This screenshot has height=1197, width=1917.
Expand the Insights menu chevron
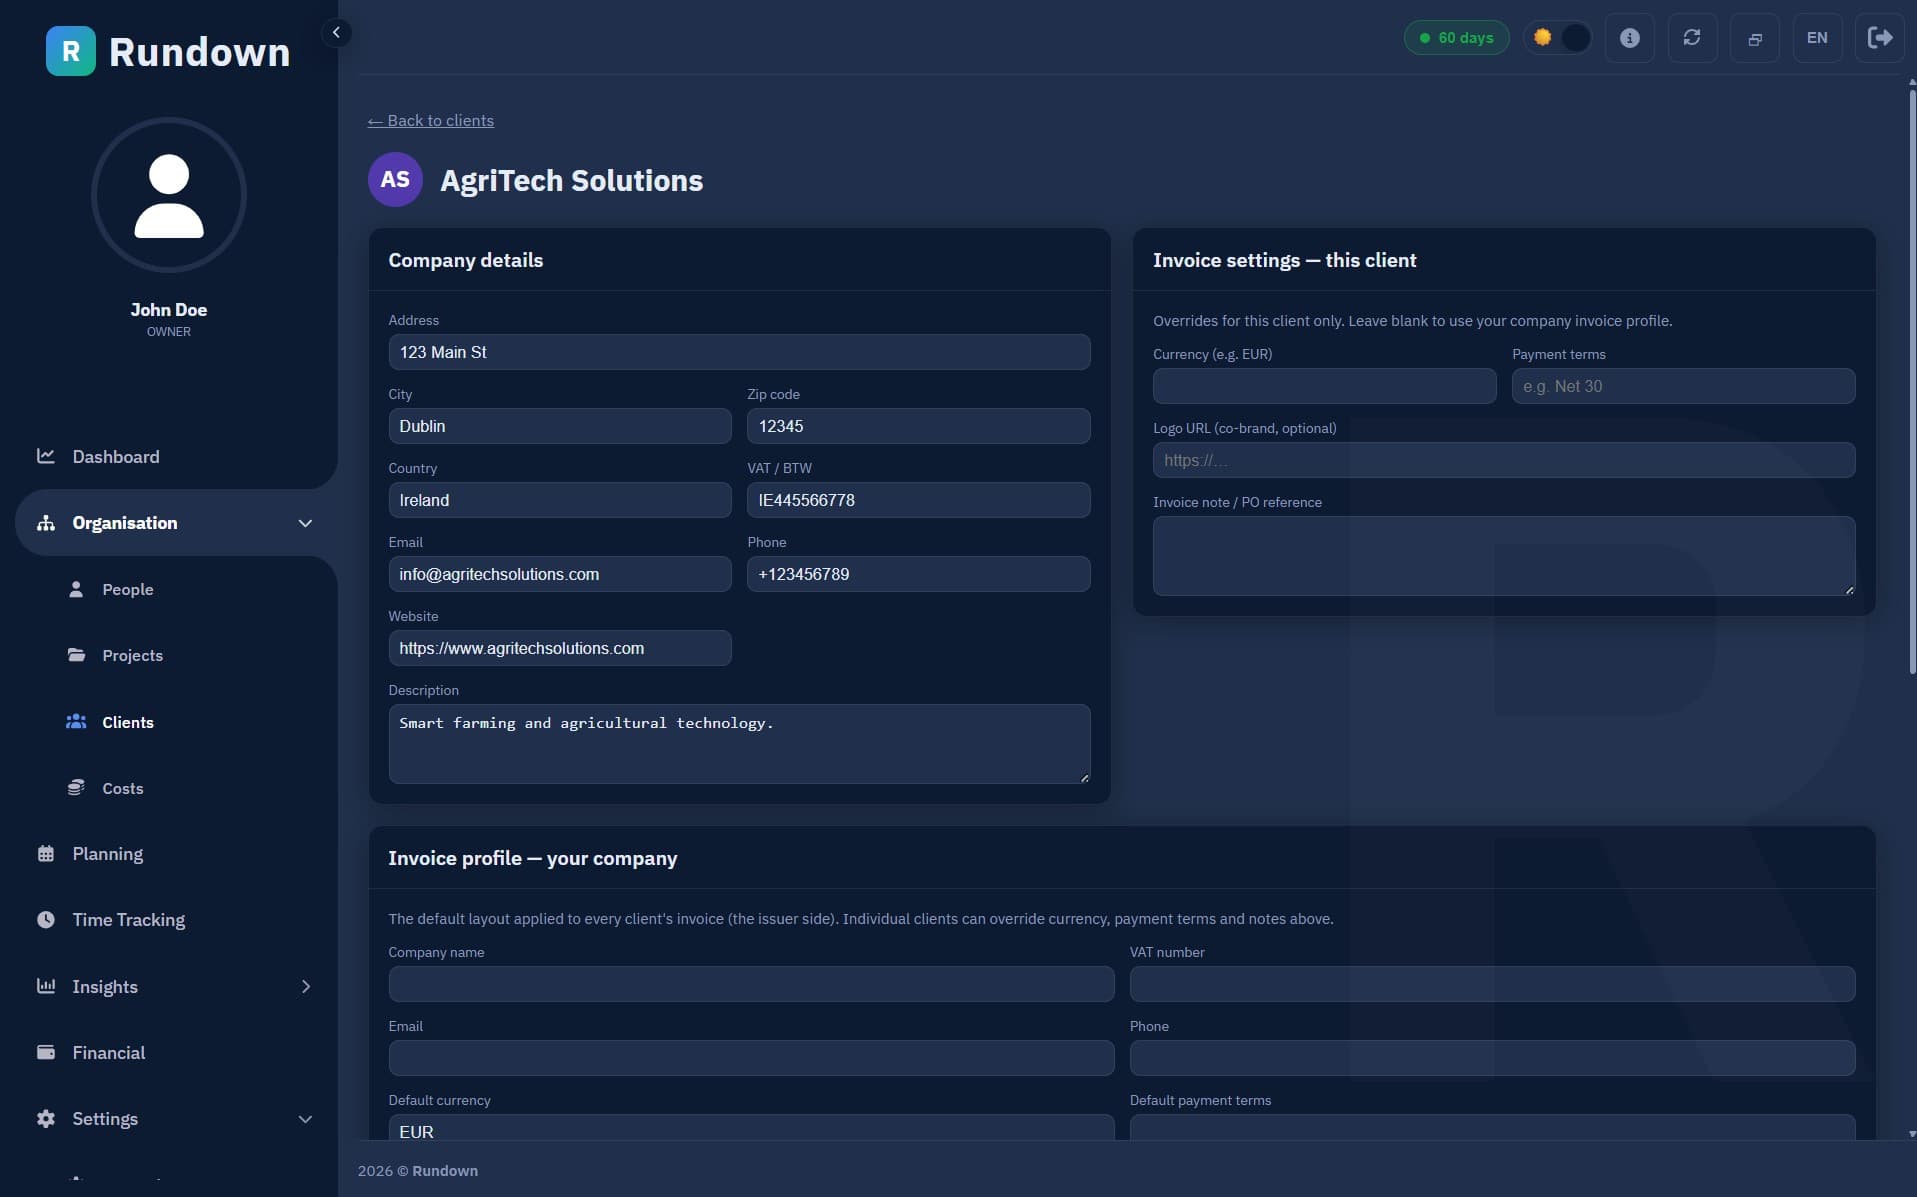click(x=306, y=986)
